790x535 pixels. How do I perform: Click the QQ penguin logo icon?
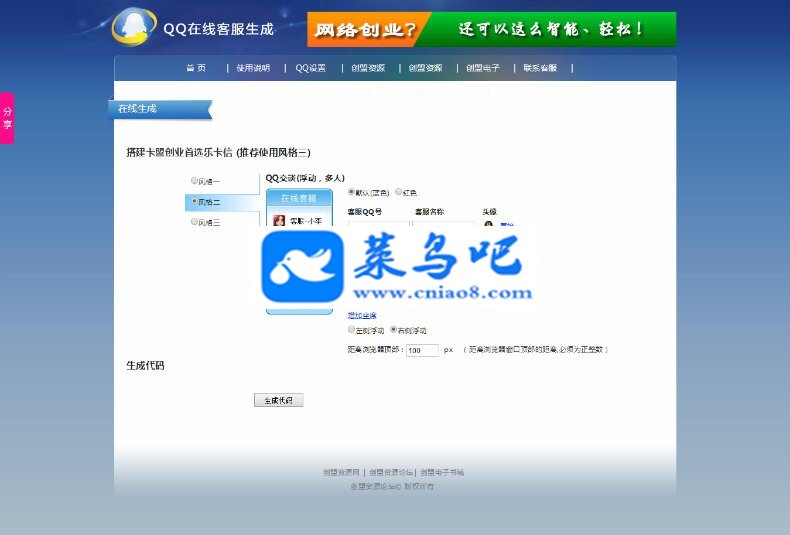click(134, 27)
